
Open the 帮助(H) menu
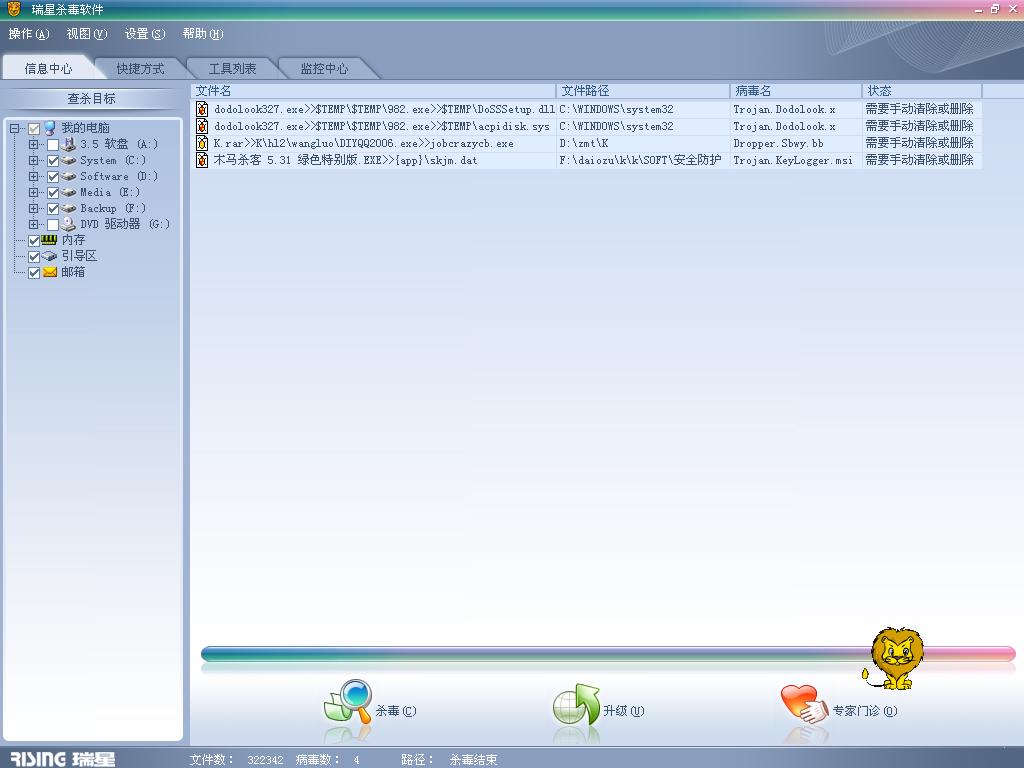tap(203, 34)
